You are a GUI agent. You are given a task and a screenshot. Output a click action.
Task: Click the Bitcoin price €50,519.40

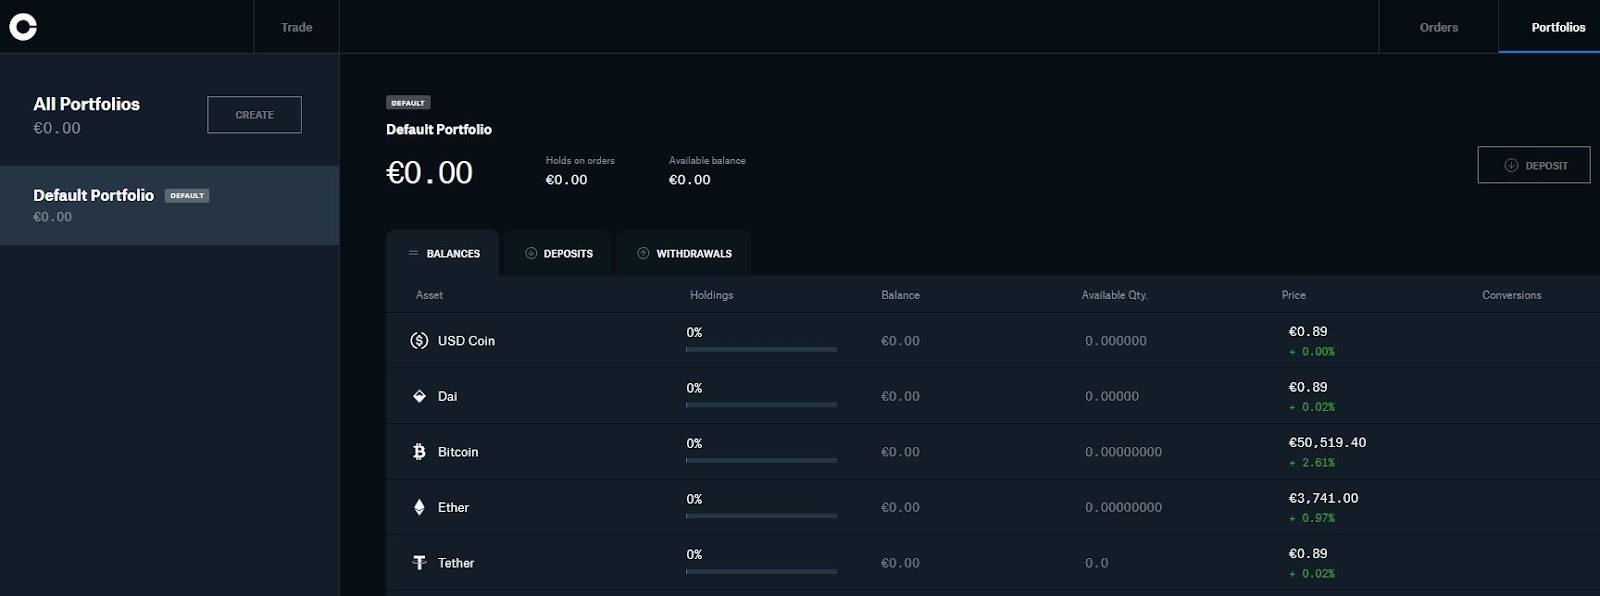(1327, 442)
